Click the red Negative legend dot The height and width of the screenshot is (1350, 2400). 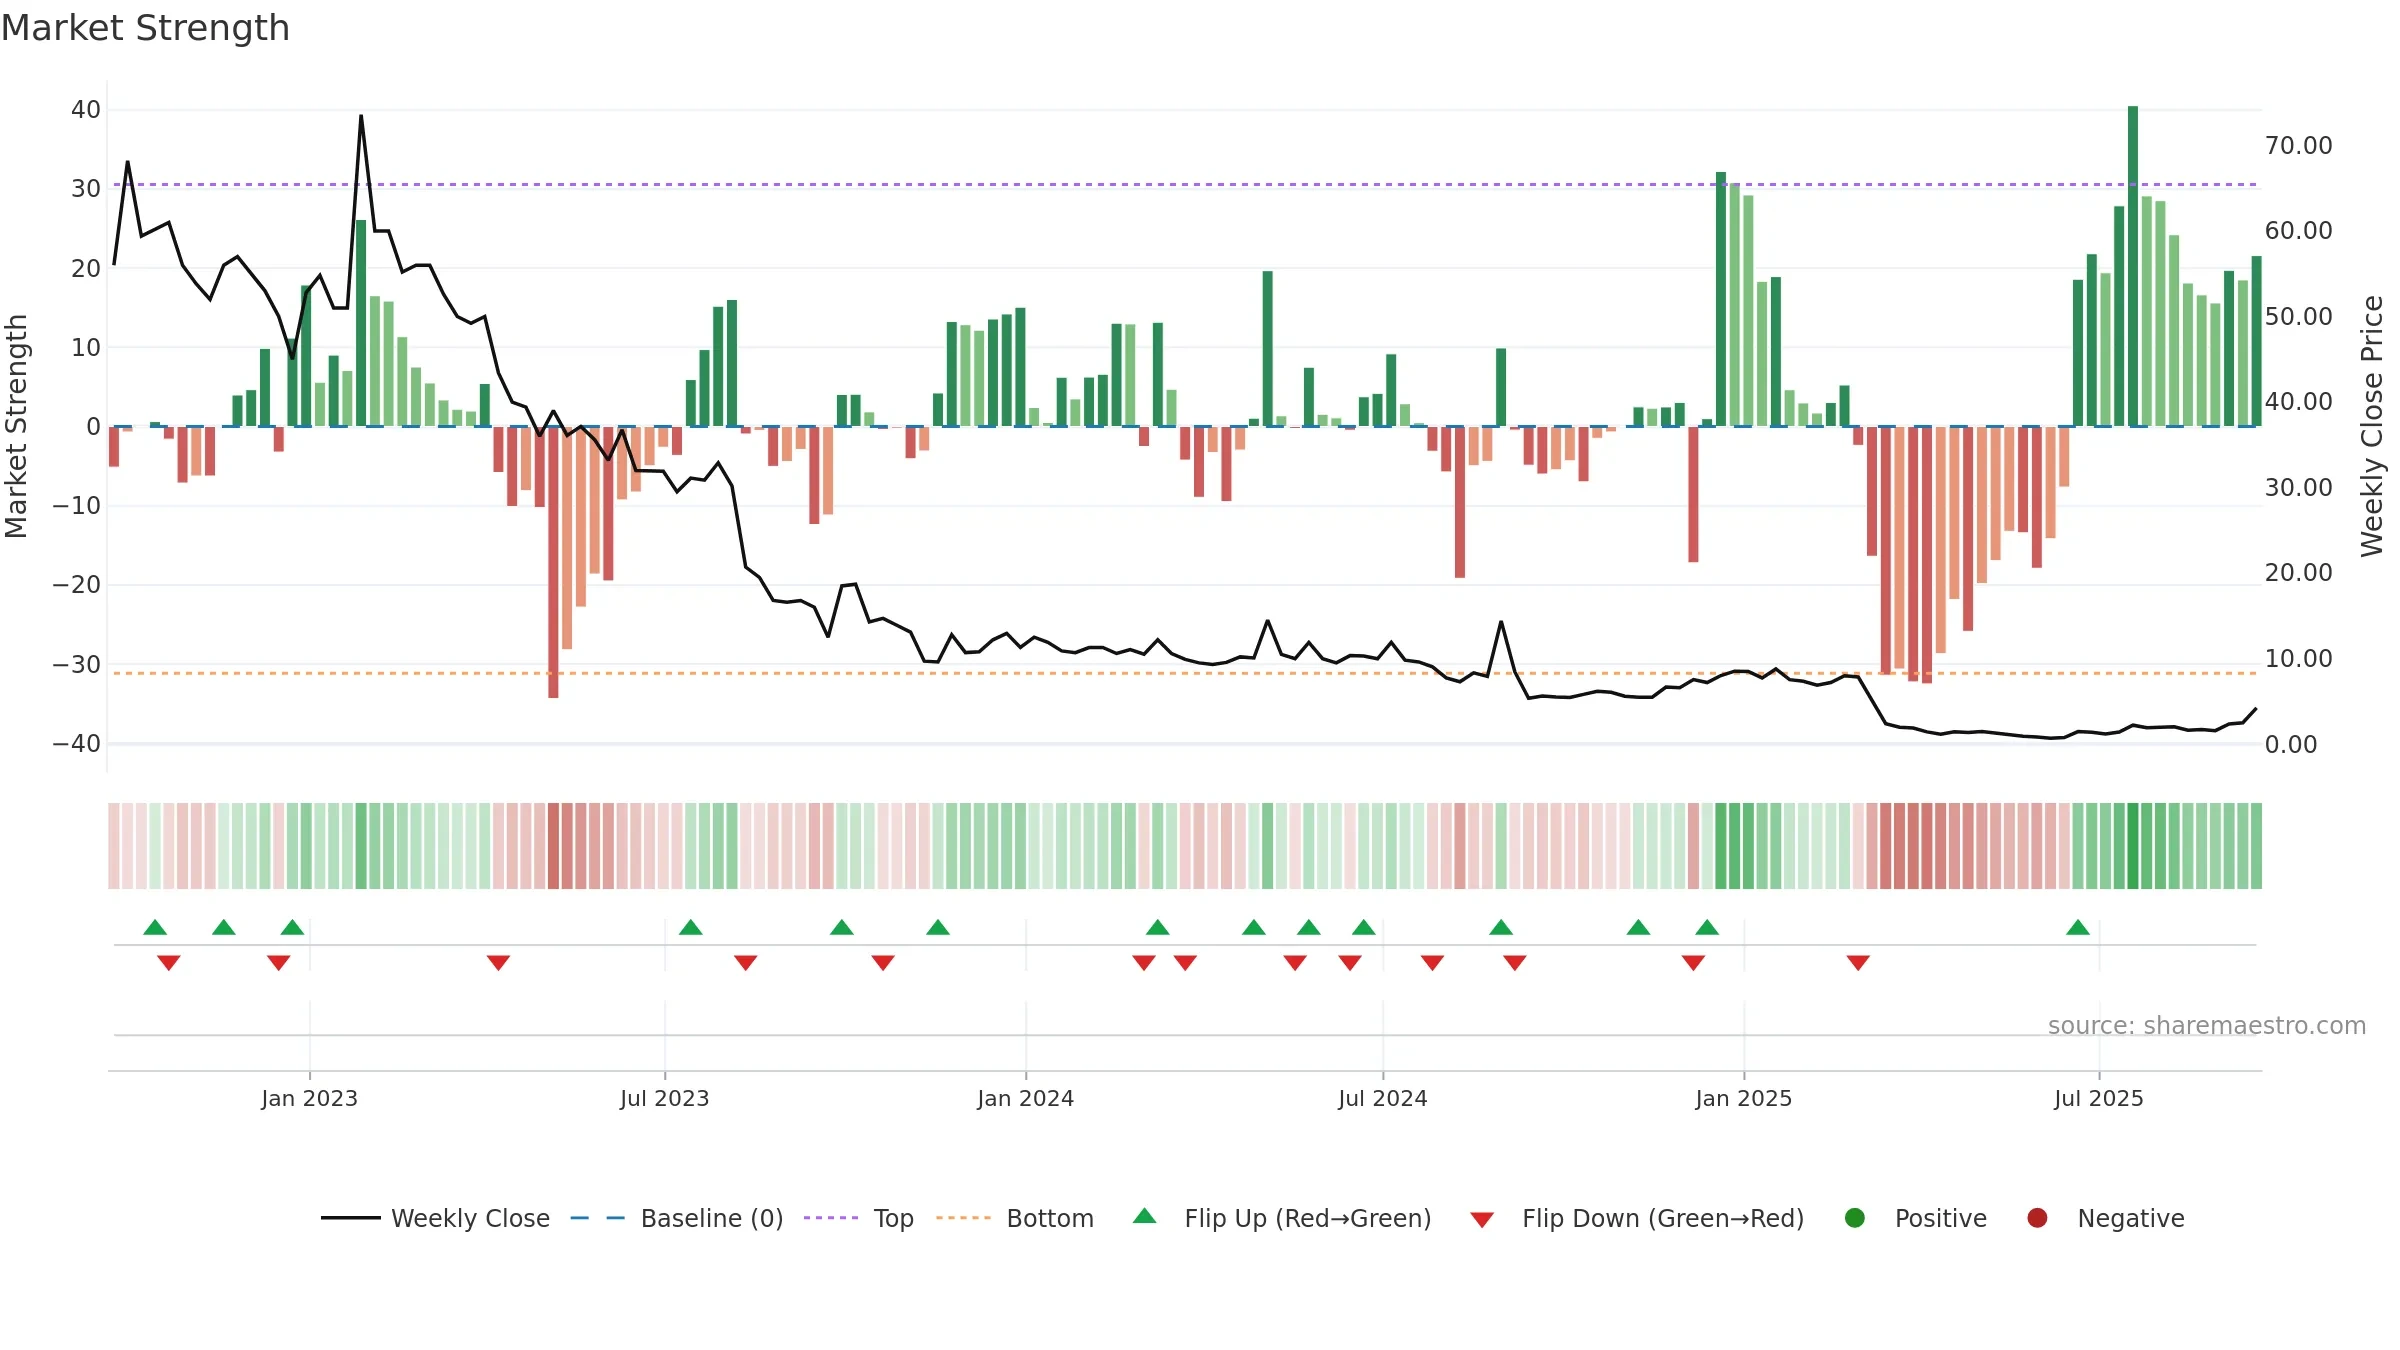point(2037,1218)
